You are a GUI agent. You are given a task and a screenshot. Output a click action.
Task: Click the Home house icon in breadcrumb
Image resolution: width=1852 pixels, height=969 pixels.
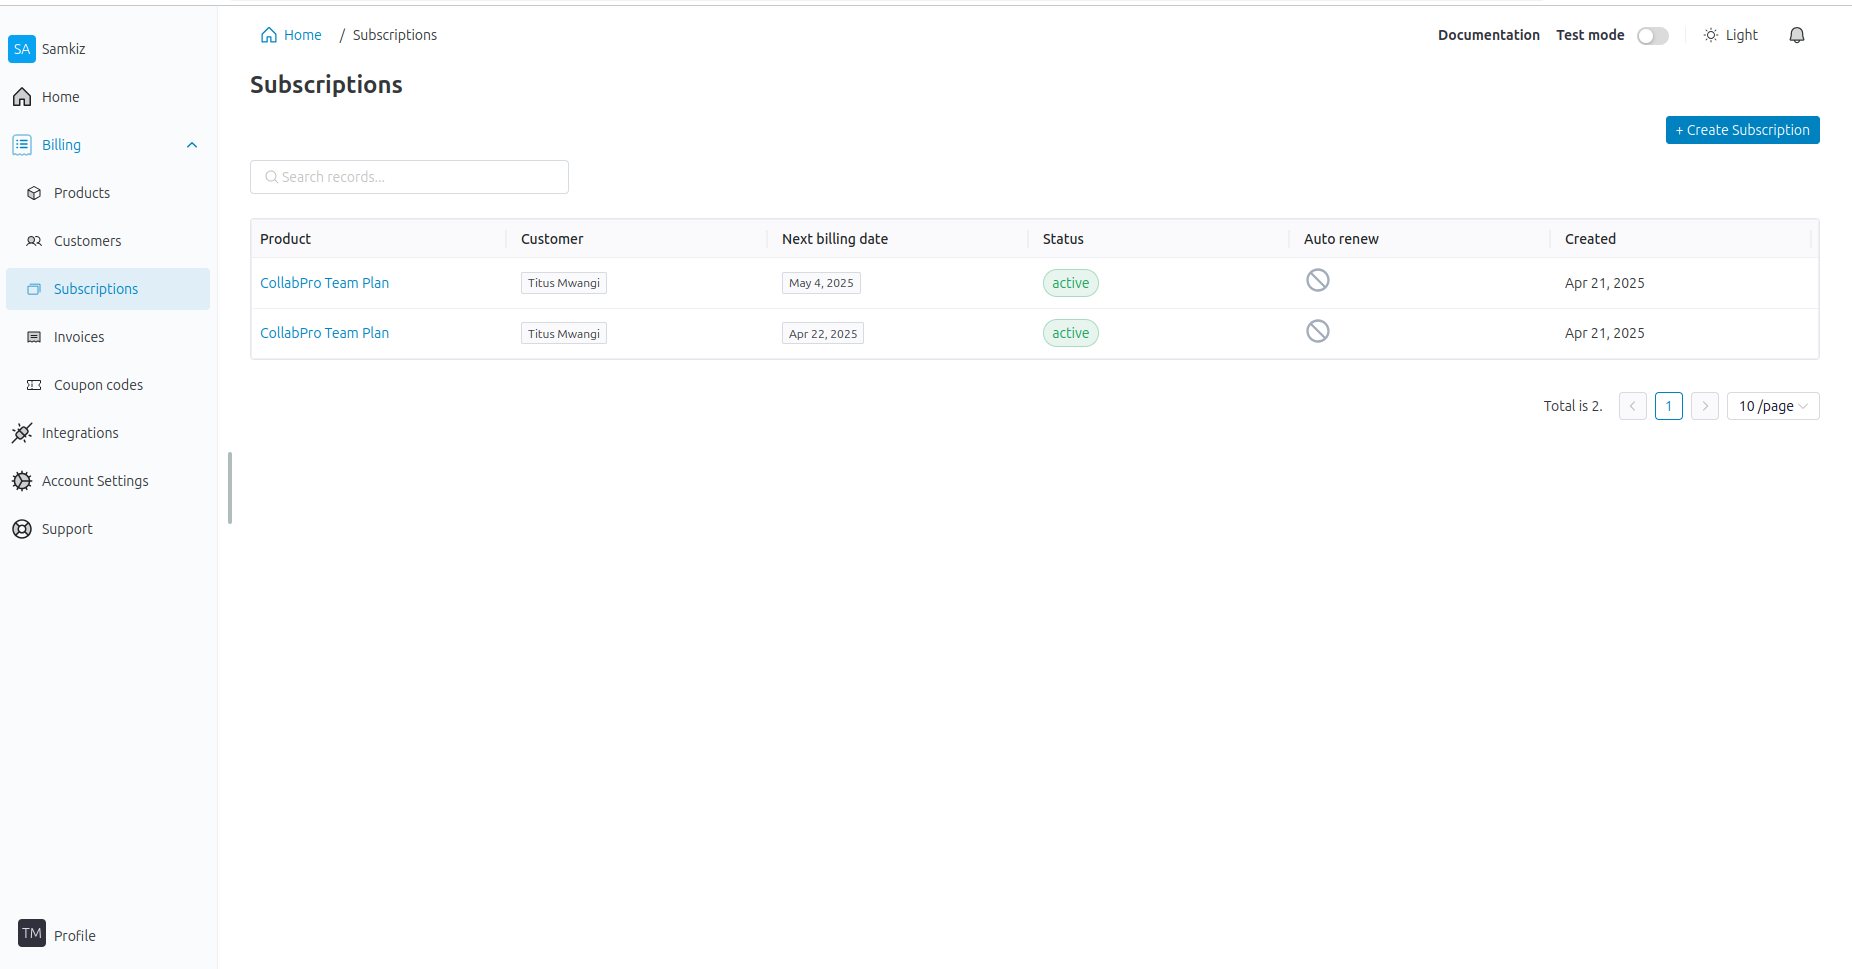tap(269, 35)
